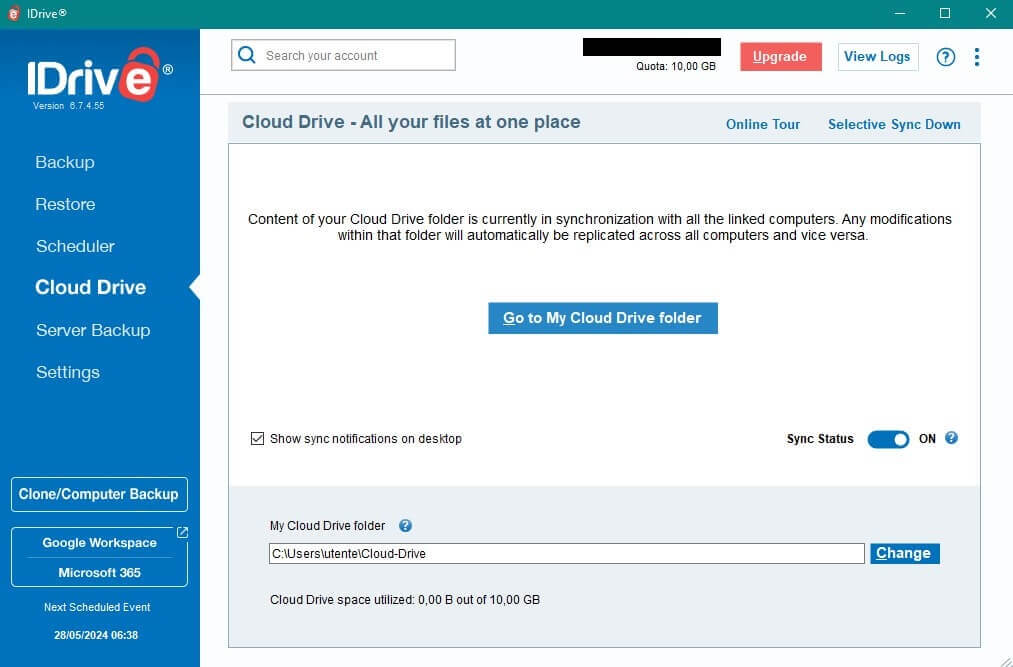Image resolution: width=1013 pixels, height=667 pixels.
Task: Toggle Show sync notifications on desktop checkbox
Action: 257,439
